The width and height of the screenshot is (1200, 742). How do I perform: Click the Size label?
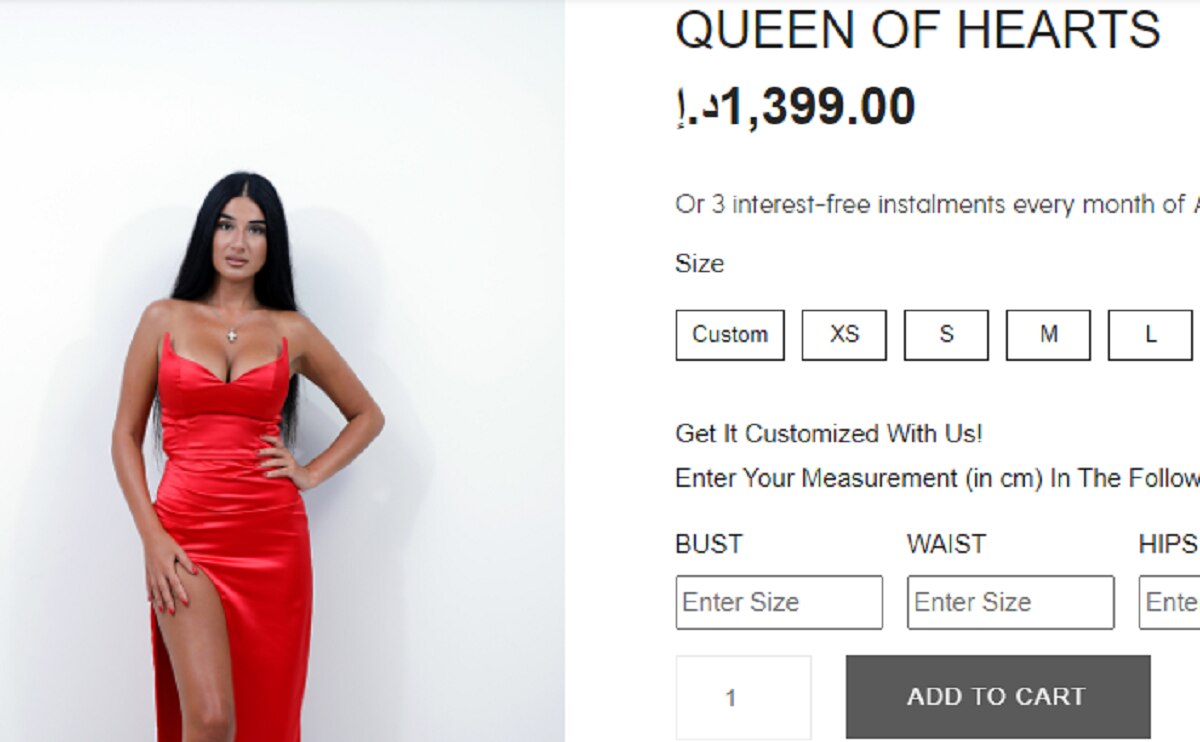pos(699,264)
